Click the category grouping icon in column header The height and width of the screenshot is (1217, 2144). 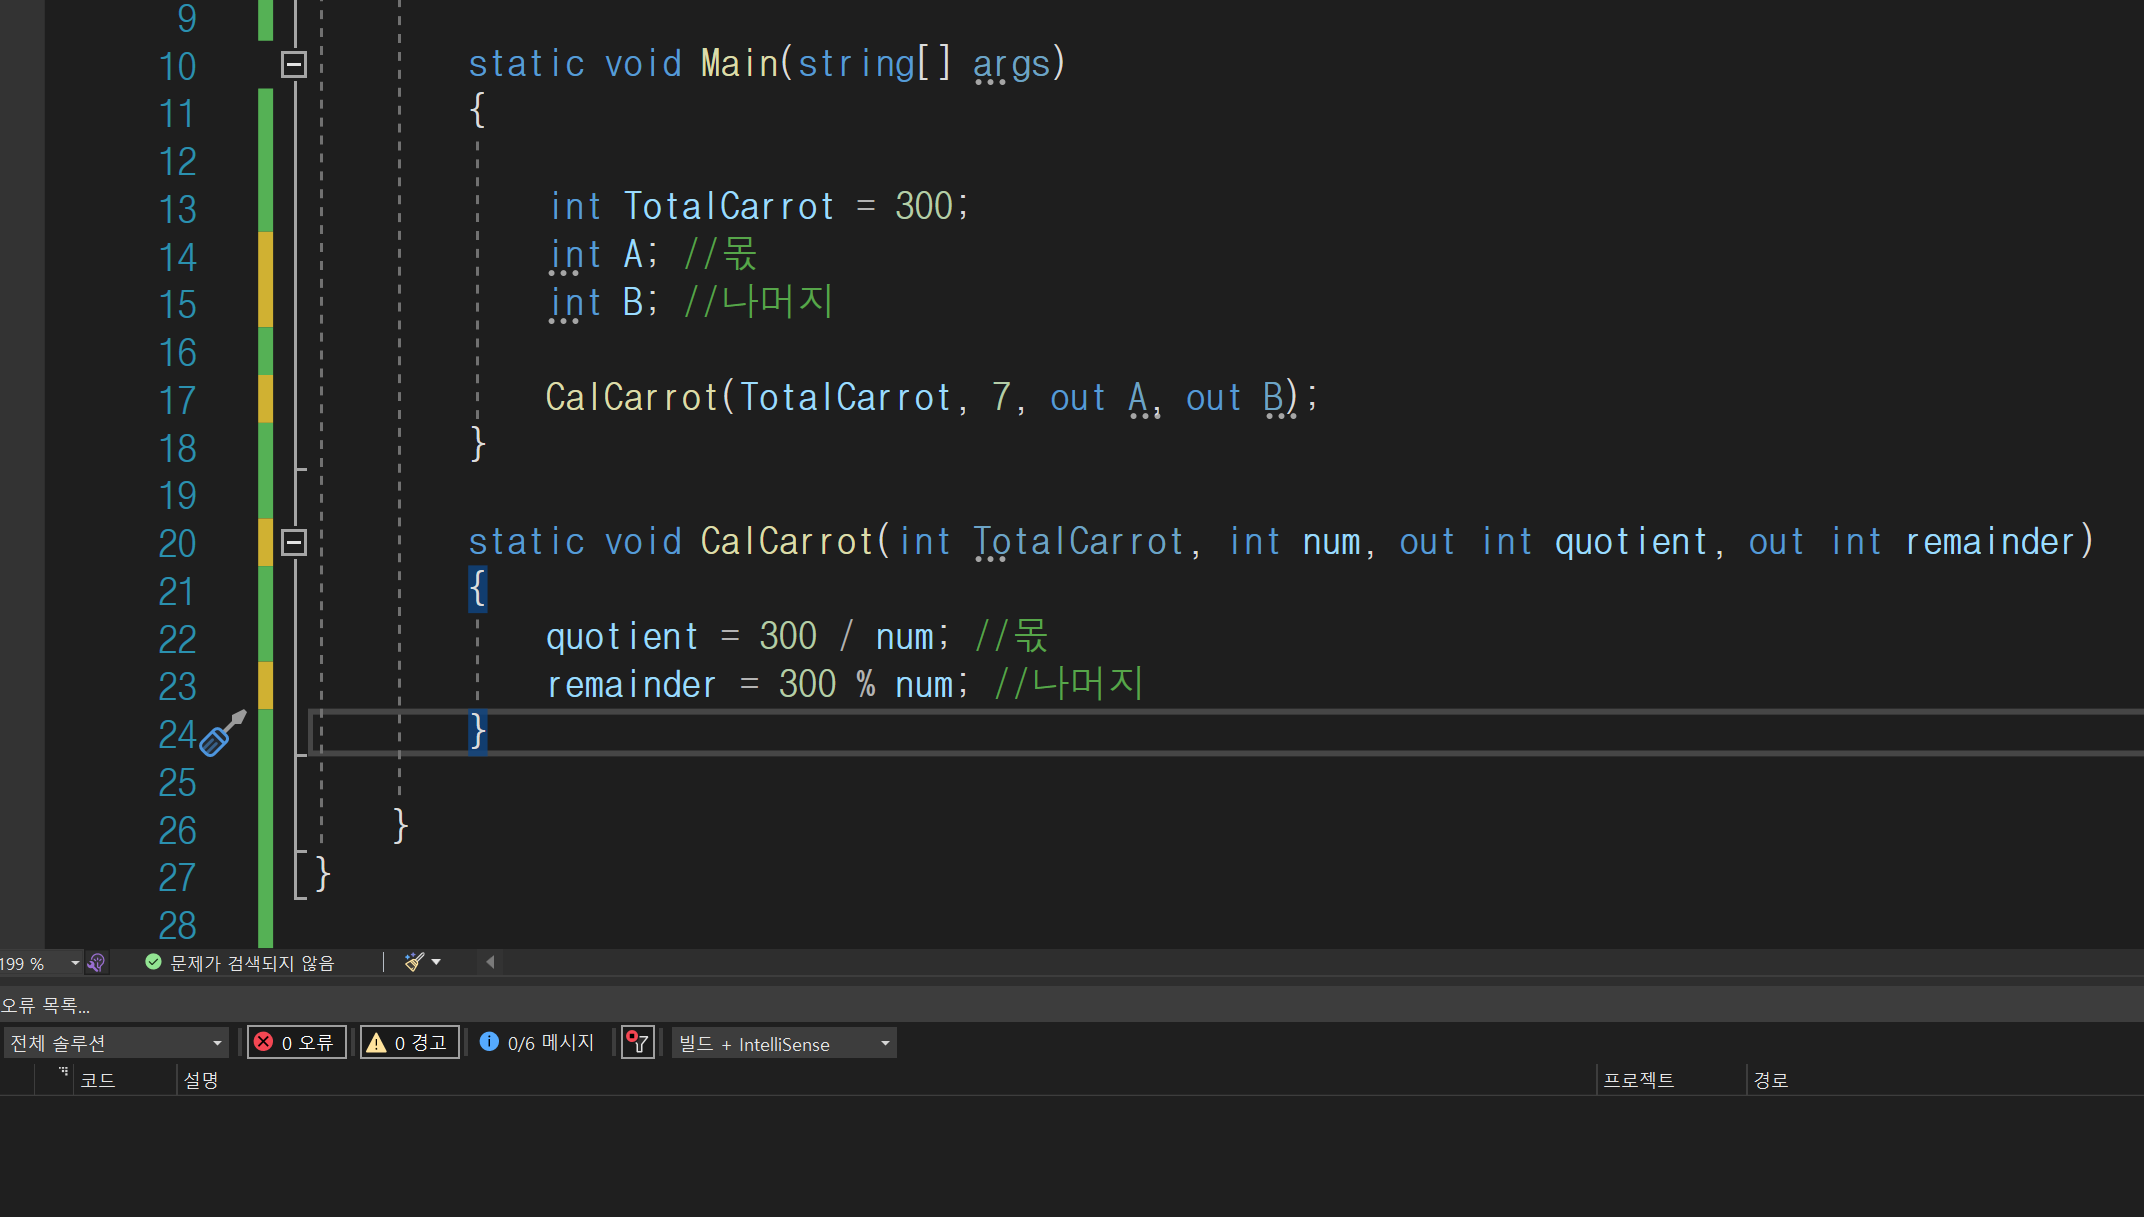tap(63, 1072)
